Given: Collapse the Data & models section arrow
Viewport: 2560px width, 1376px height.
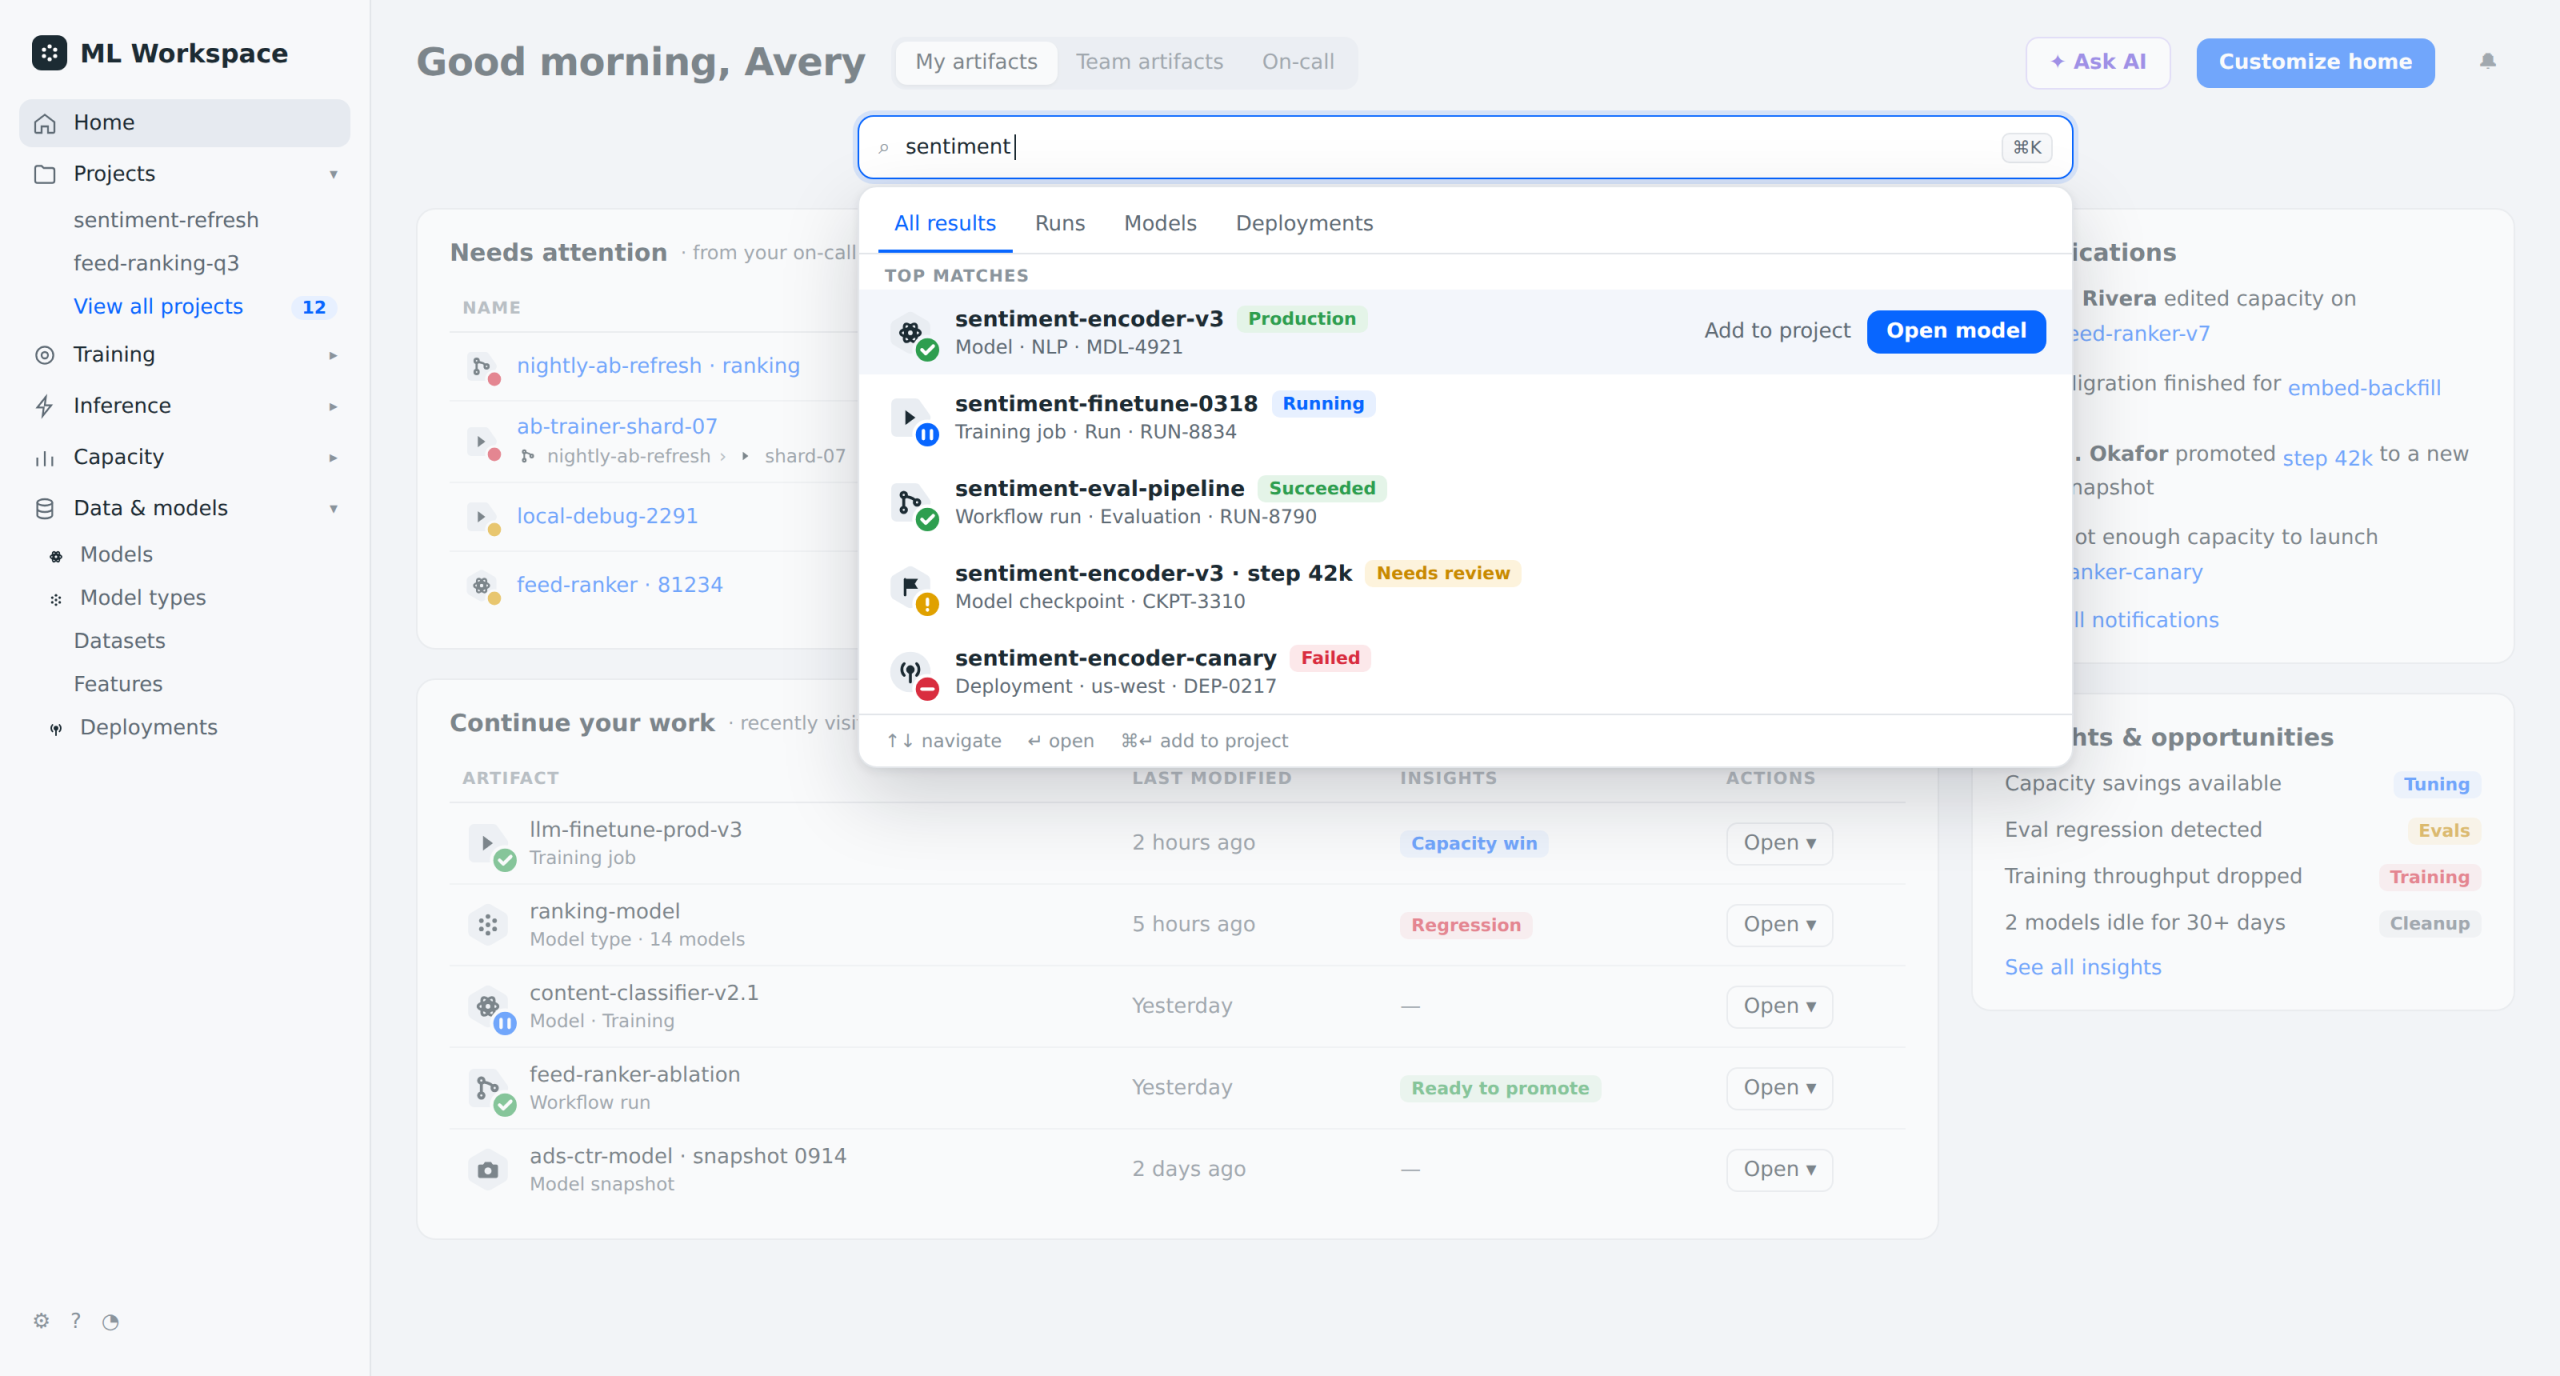Looking at the screenshot, I should 334,508.
